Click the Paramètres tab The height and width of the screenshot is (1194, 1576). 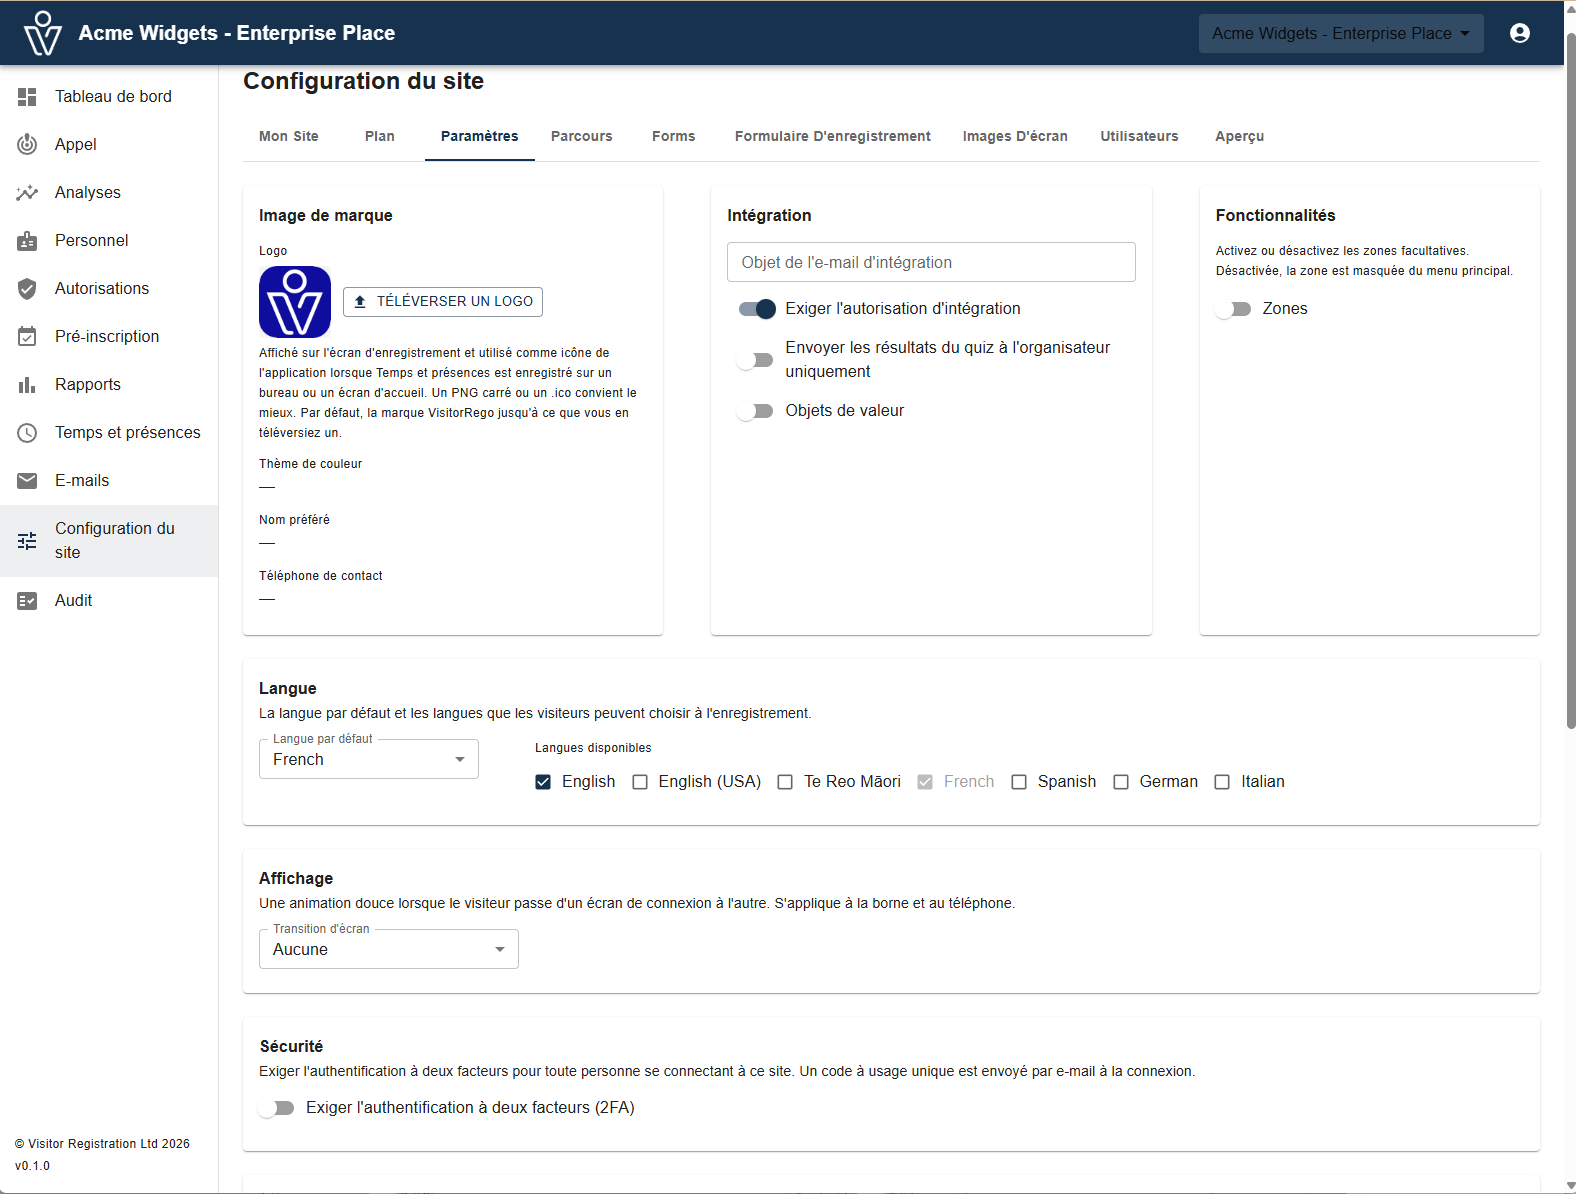480,136
